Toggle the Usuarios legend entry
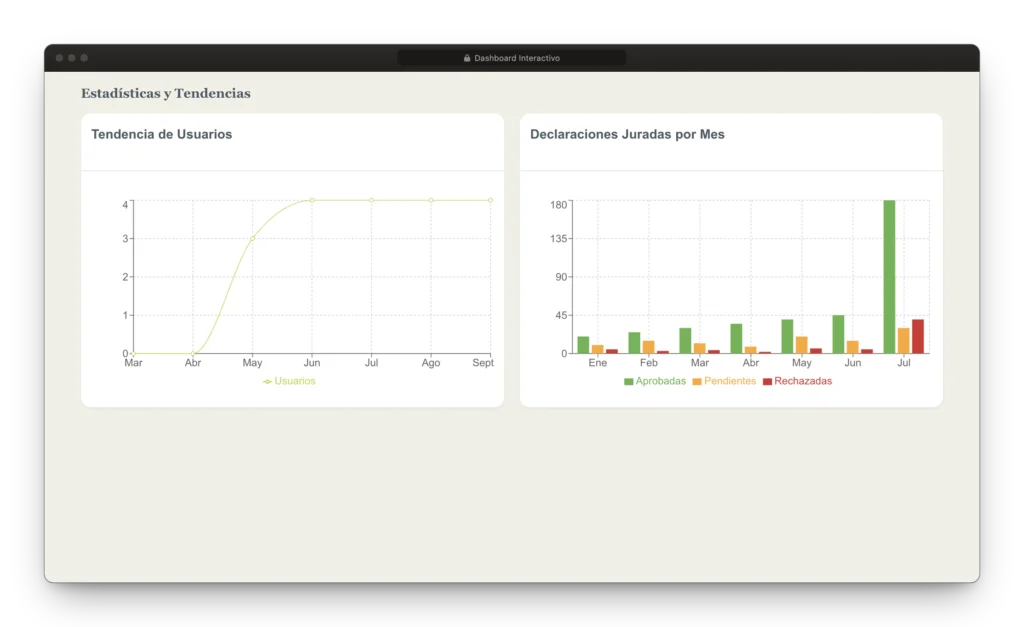Screen dimensions: 1024x627 [x=289, y=381]
